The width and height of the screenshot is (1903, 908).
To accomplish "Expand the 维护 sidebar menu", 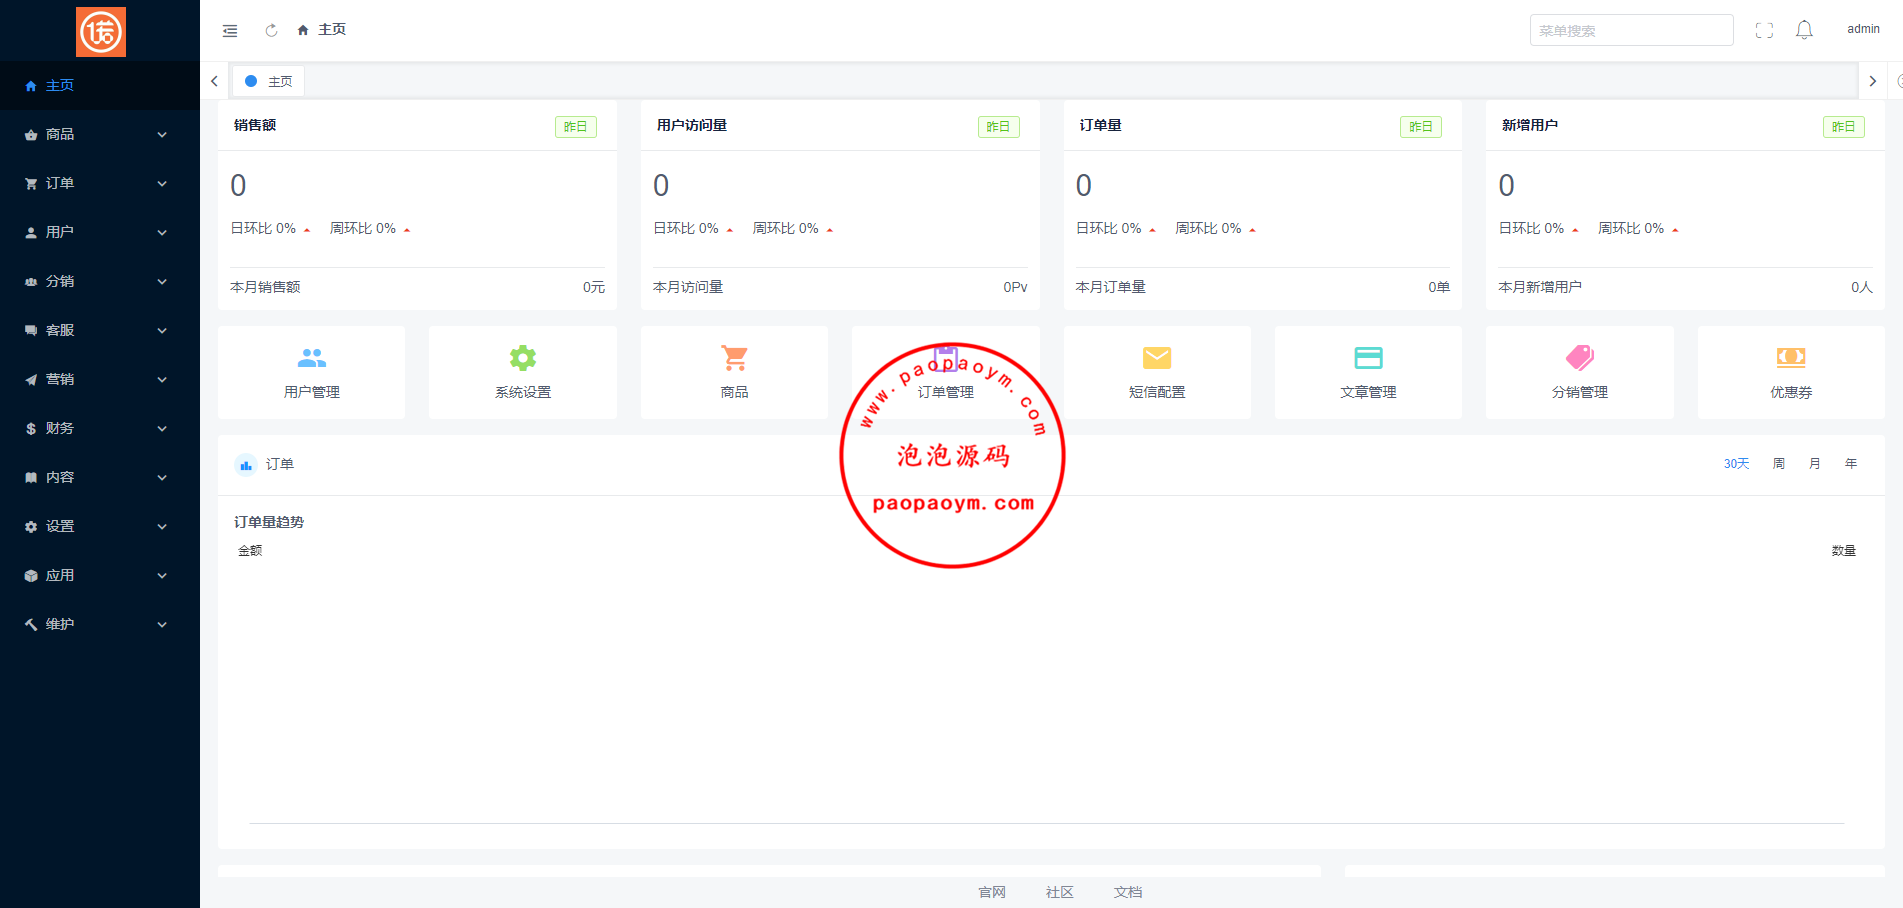I will click(97, 624).
